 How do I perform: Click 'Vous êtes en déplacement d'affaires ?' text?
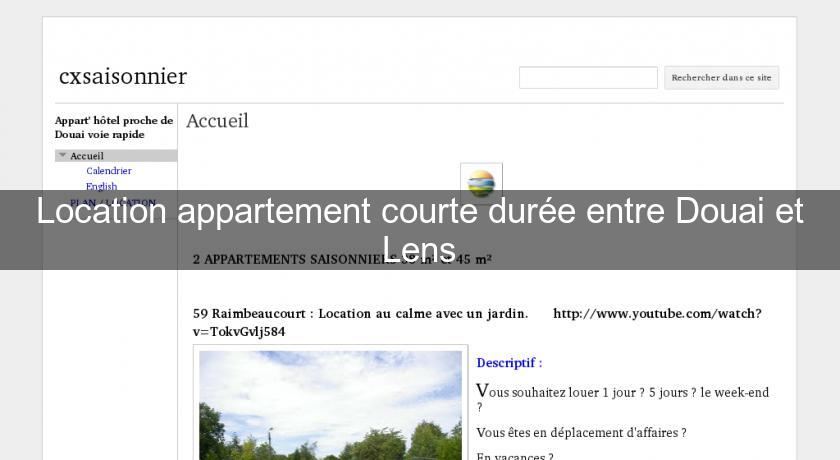pyautogui.click(x=581, y=433)
